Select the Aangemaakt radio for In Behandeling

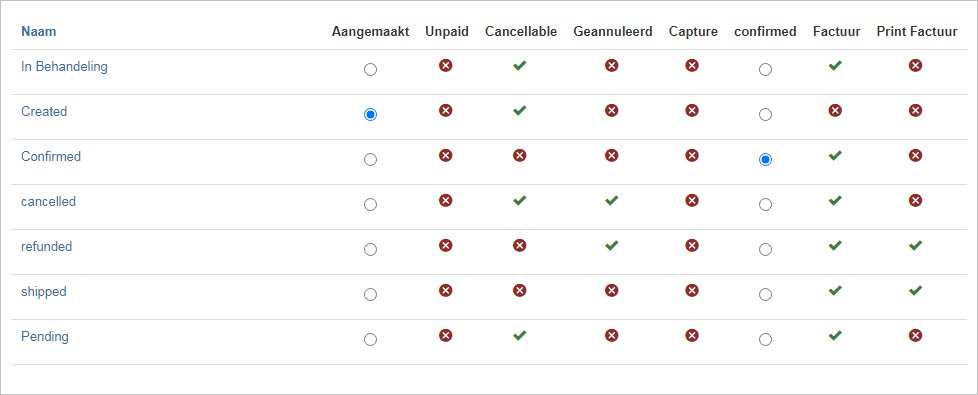tap(370, 70)
